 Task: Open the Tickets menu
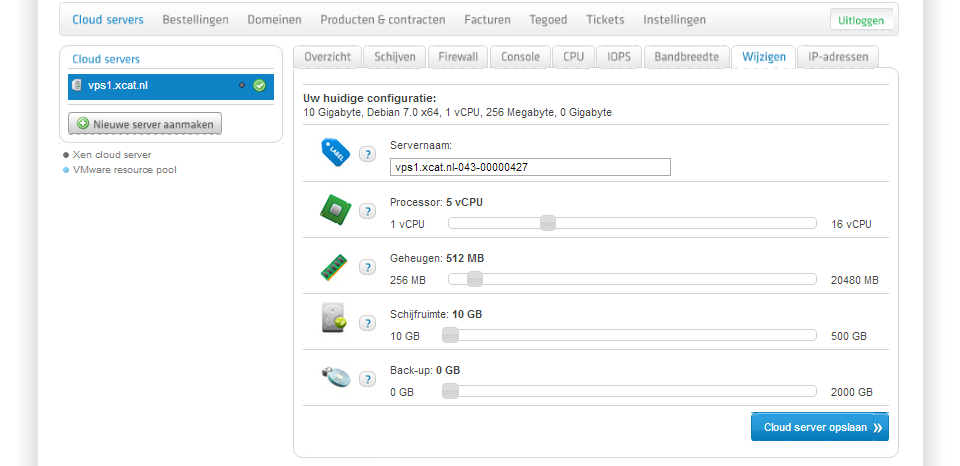click(x=605, y=20)
